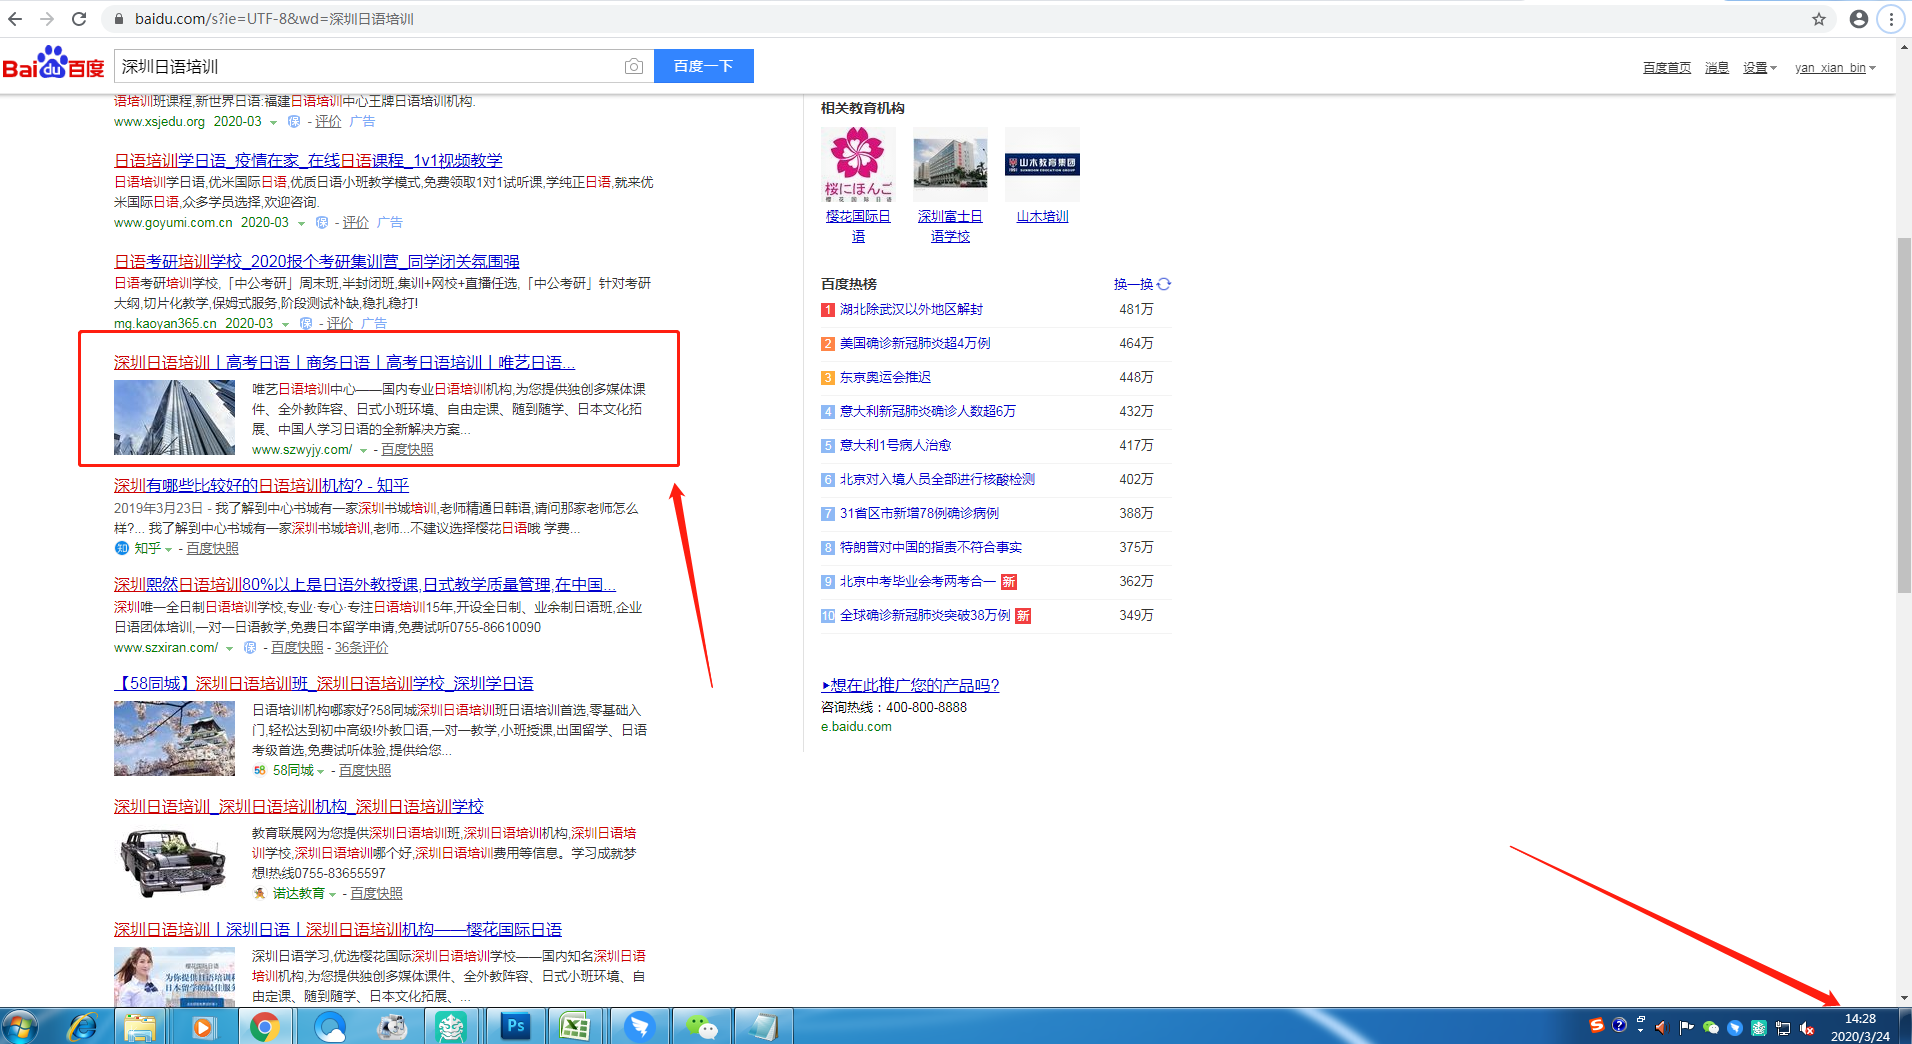The width and height of the screenshot is (1912, 1044).
Task: Open 百度首页 in top navigation
Action: point(1666,68)
